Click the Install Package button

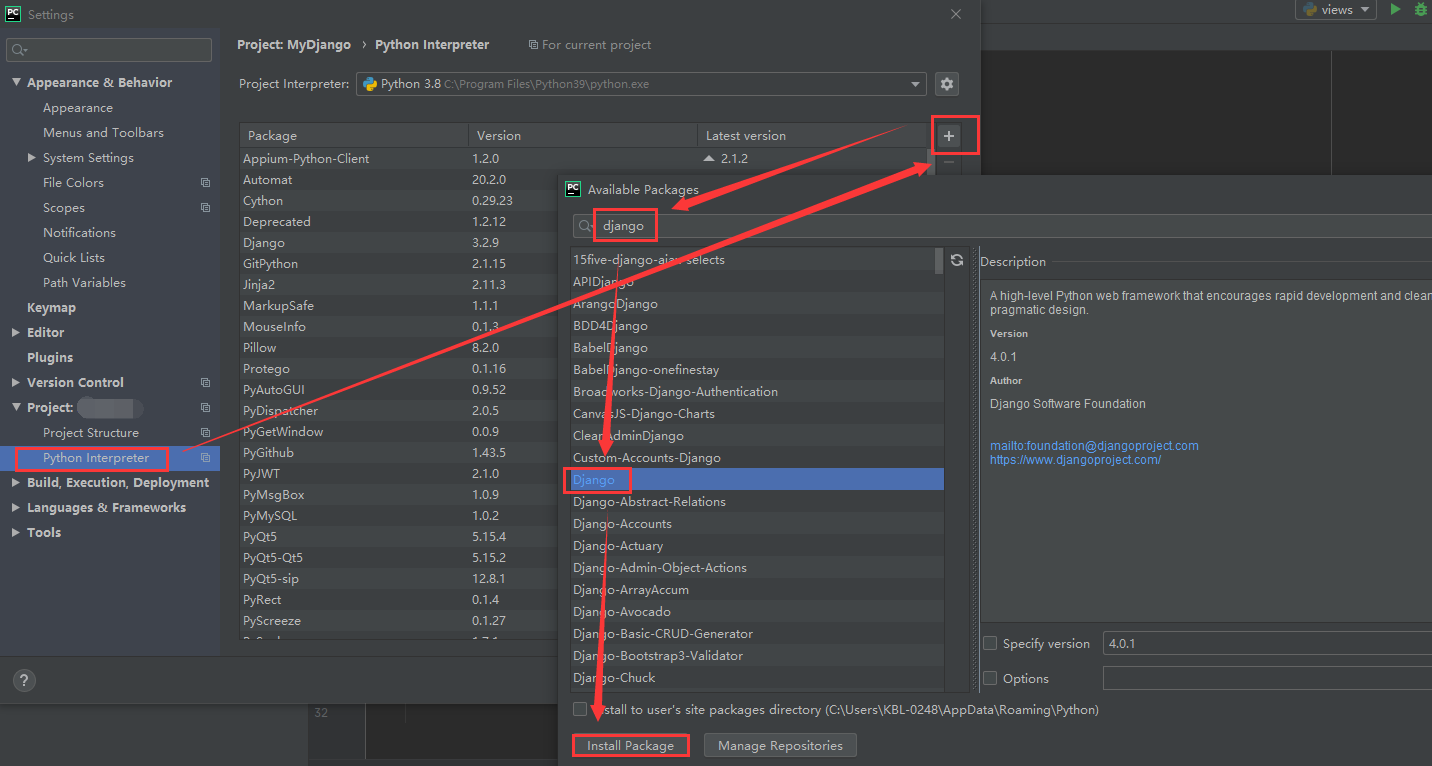click(x=631, y=746)
